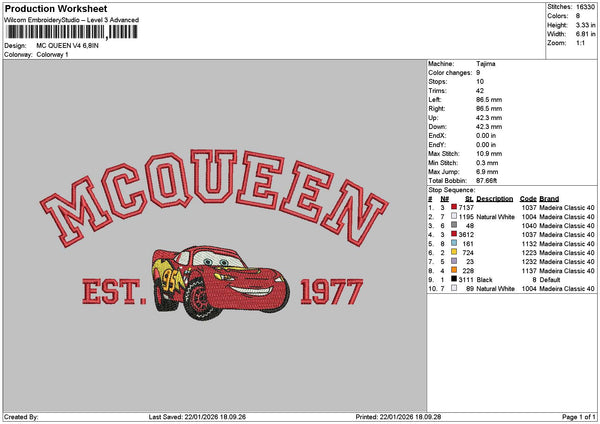Click the 'Description' column header

point(495,199)
